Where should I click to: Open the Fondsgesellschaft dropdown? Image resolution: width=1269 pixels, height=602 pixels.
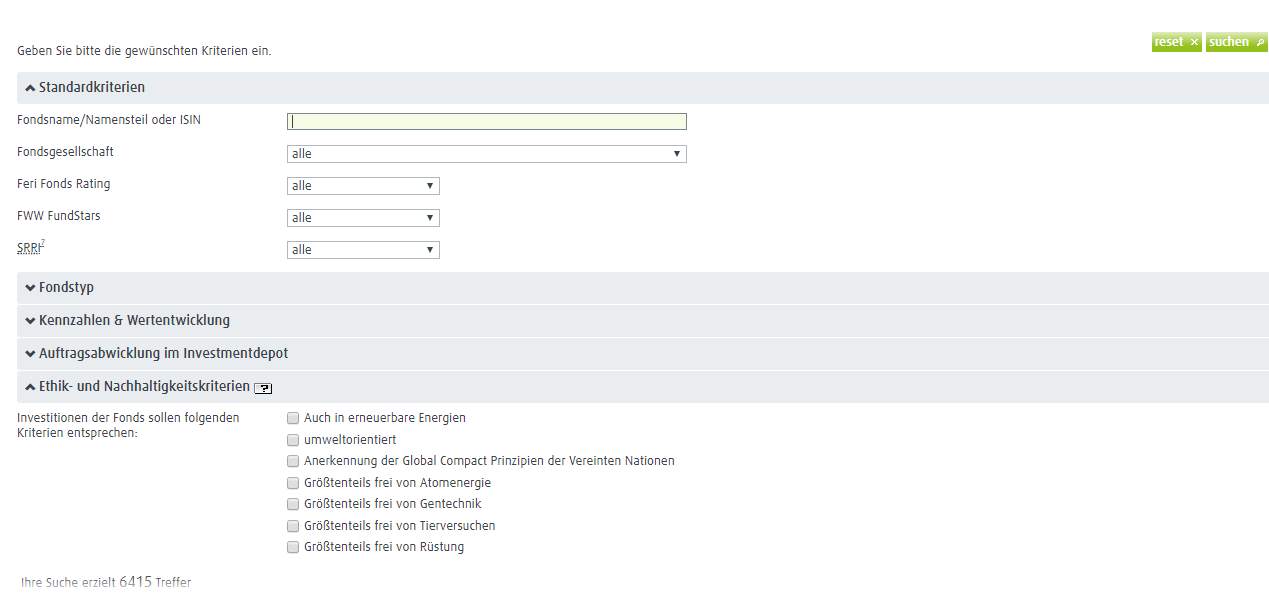486,154
